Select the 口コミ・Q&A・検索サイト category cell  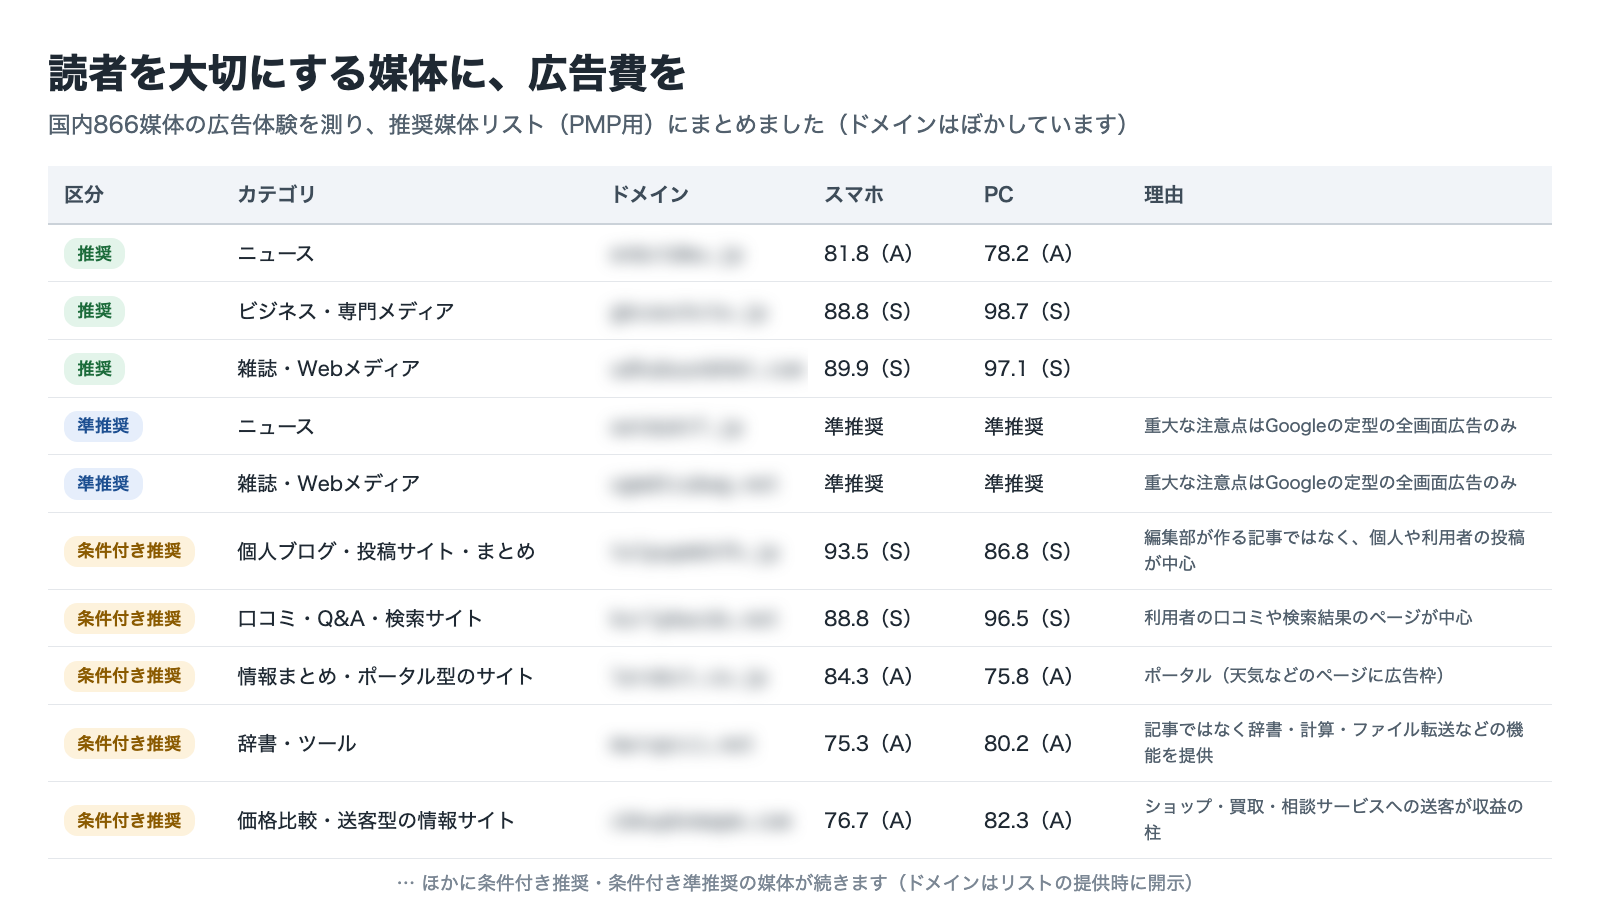click(x=360, y=619)
